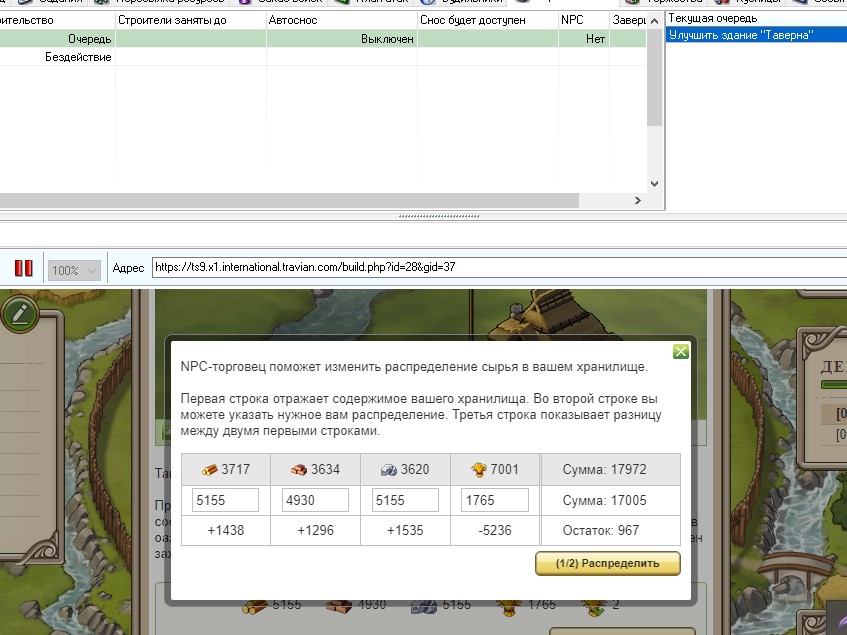This screenshot has width=847, height=635.
Task: Click the red pause button
Action: pyautogui.click(x=23, y=268)
